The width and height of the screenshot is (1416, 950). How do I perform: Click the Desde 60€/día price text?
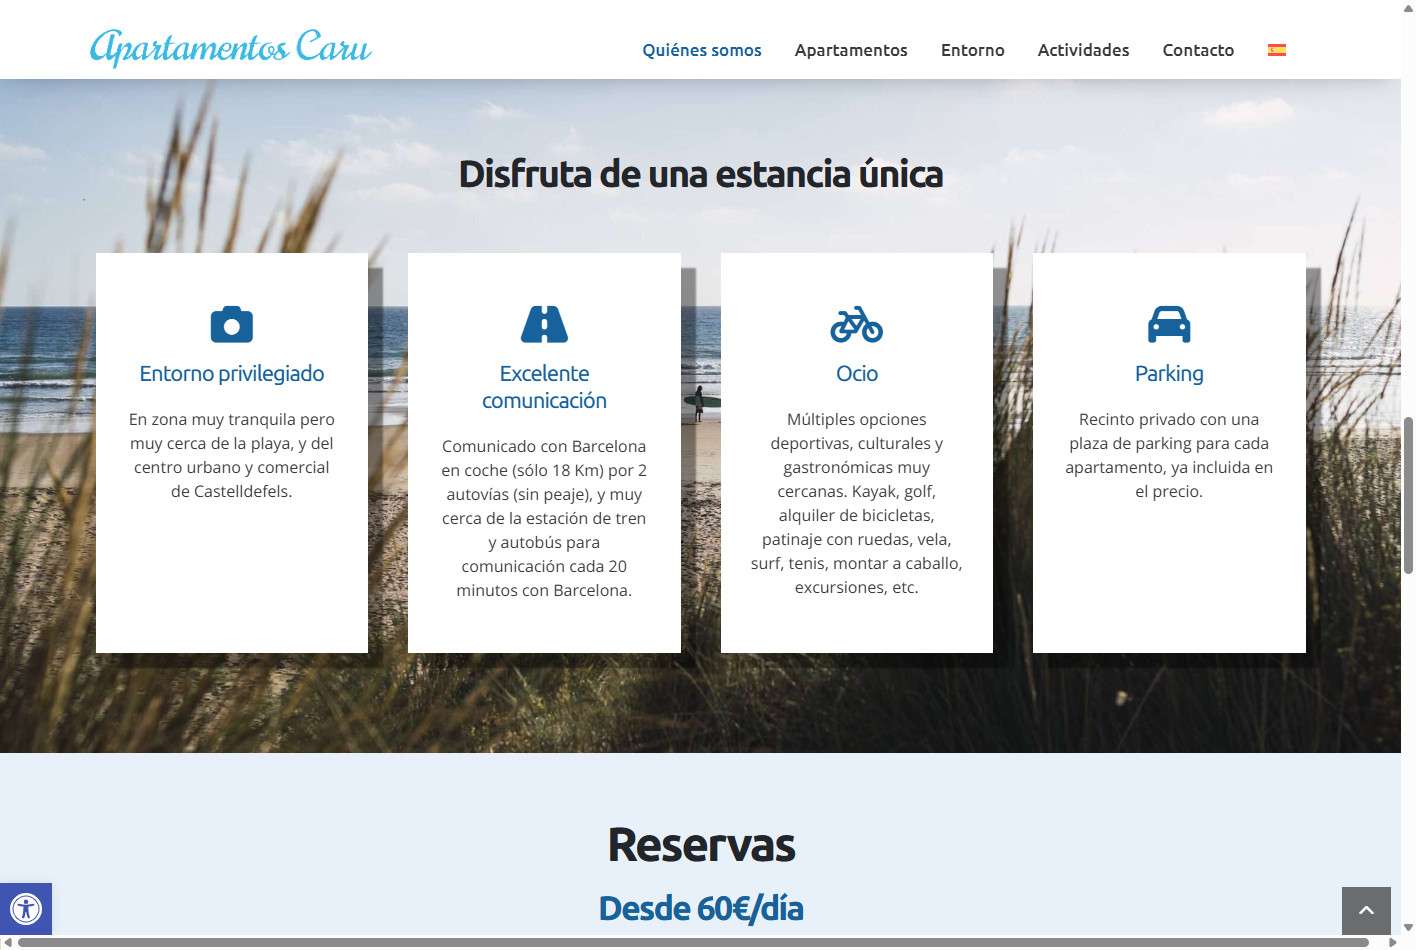point(700,908)
